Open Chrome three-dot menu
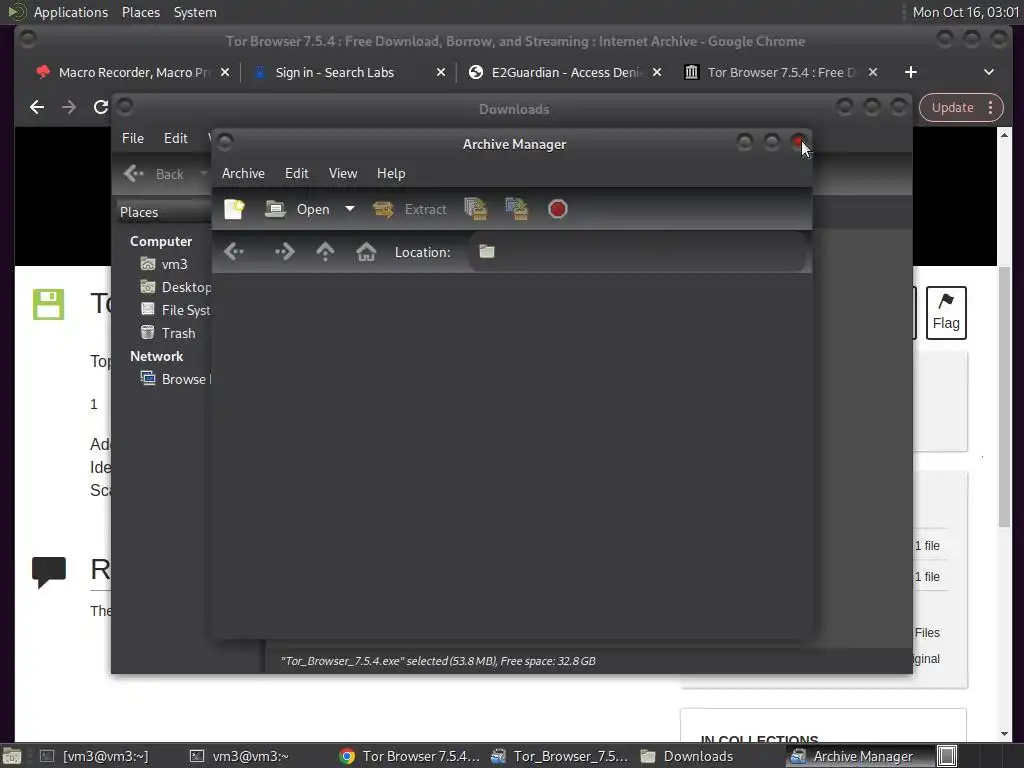Viewport: 1024px width, 768px height. pyautogui.click(x=991, y=108)
